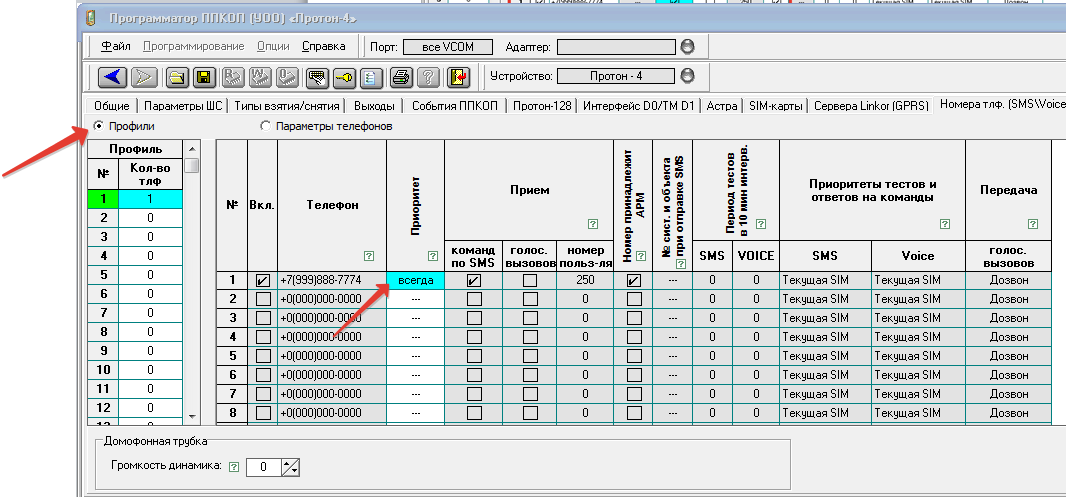The height and width of the screenshot is (497, 1066).
Task: Click the write-to-device chip icon labeled W
Action: pos(260,77)
